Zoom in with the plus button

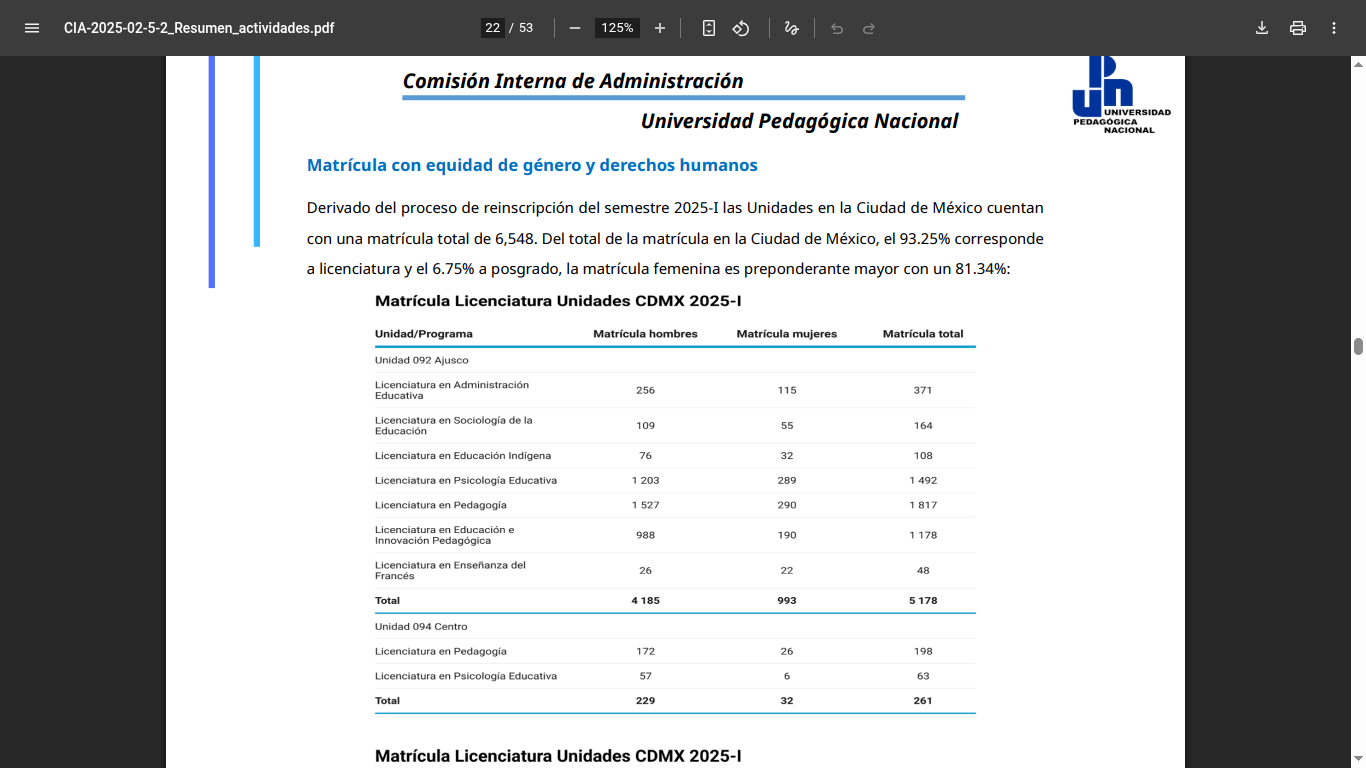[x=660, y=28]
